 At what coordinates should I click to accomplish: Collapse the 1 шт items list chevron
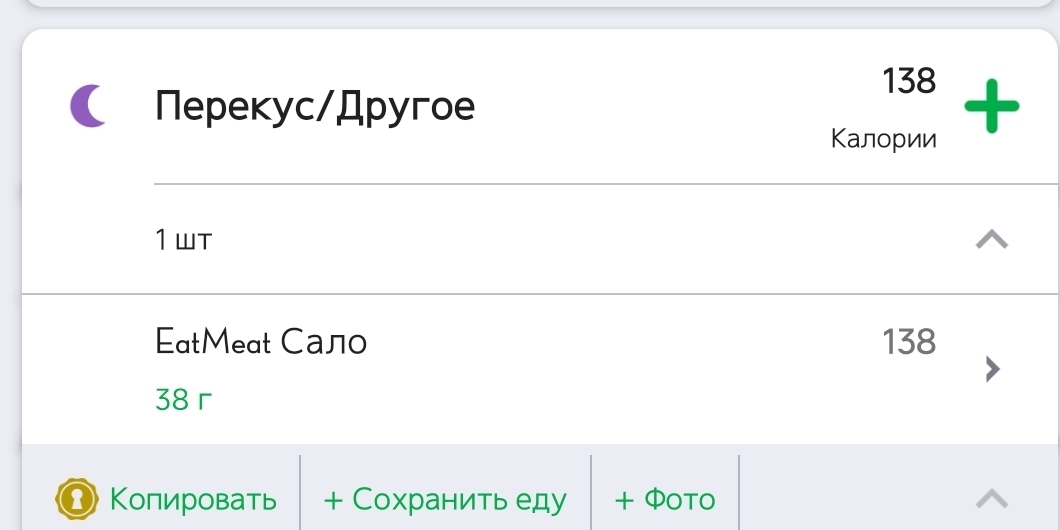[x=992, y=239]
